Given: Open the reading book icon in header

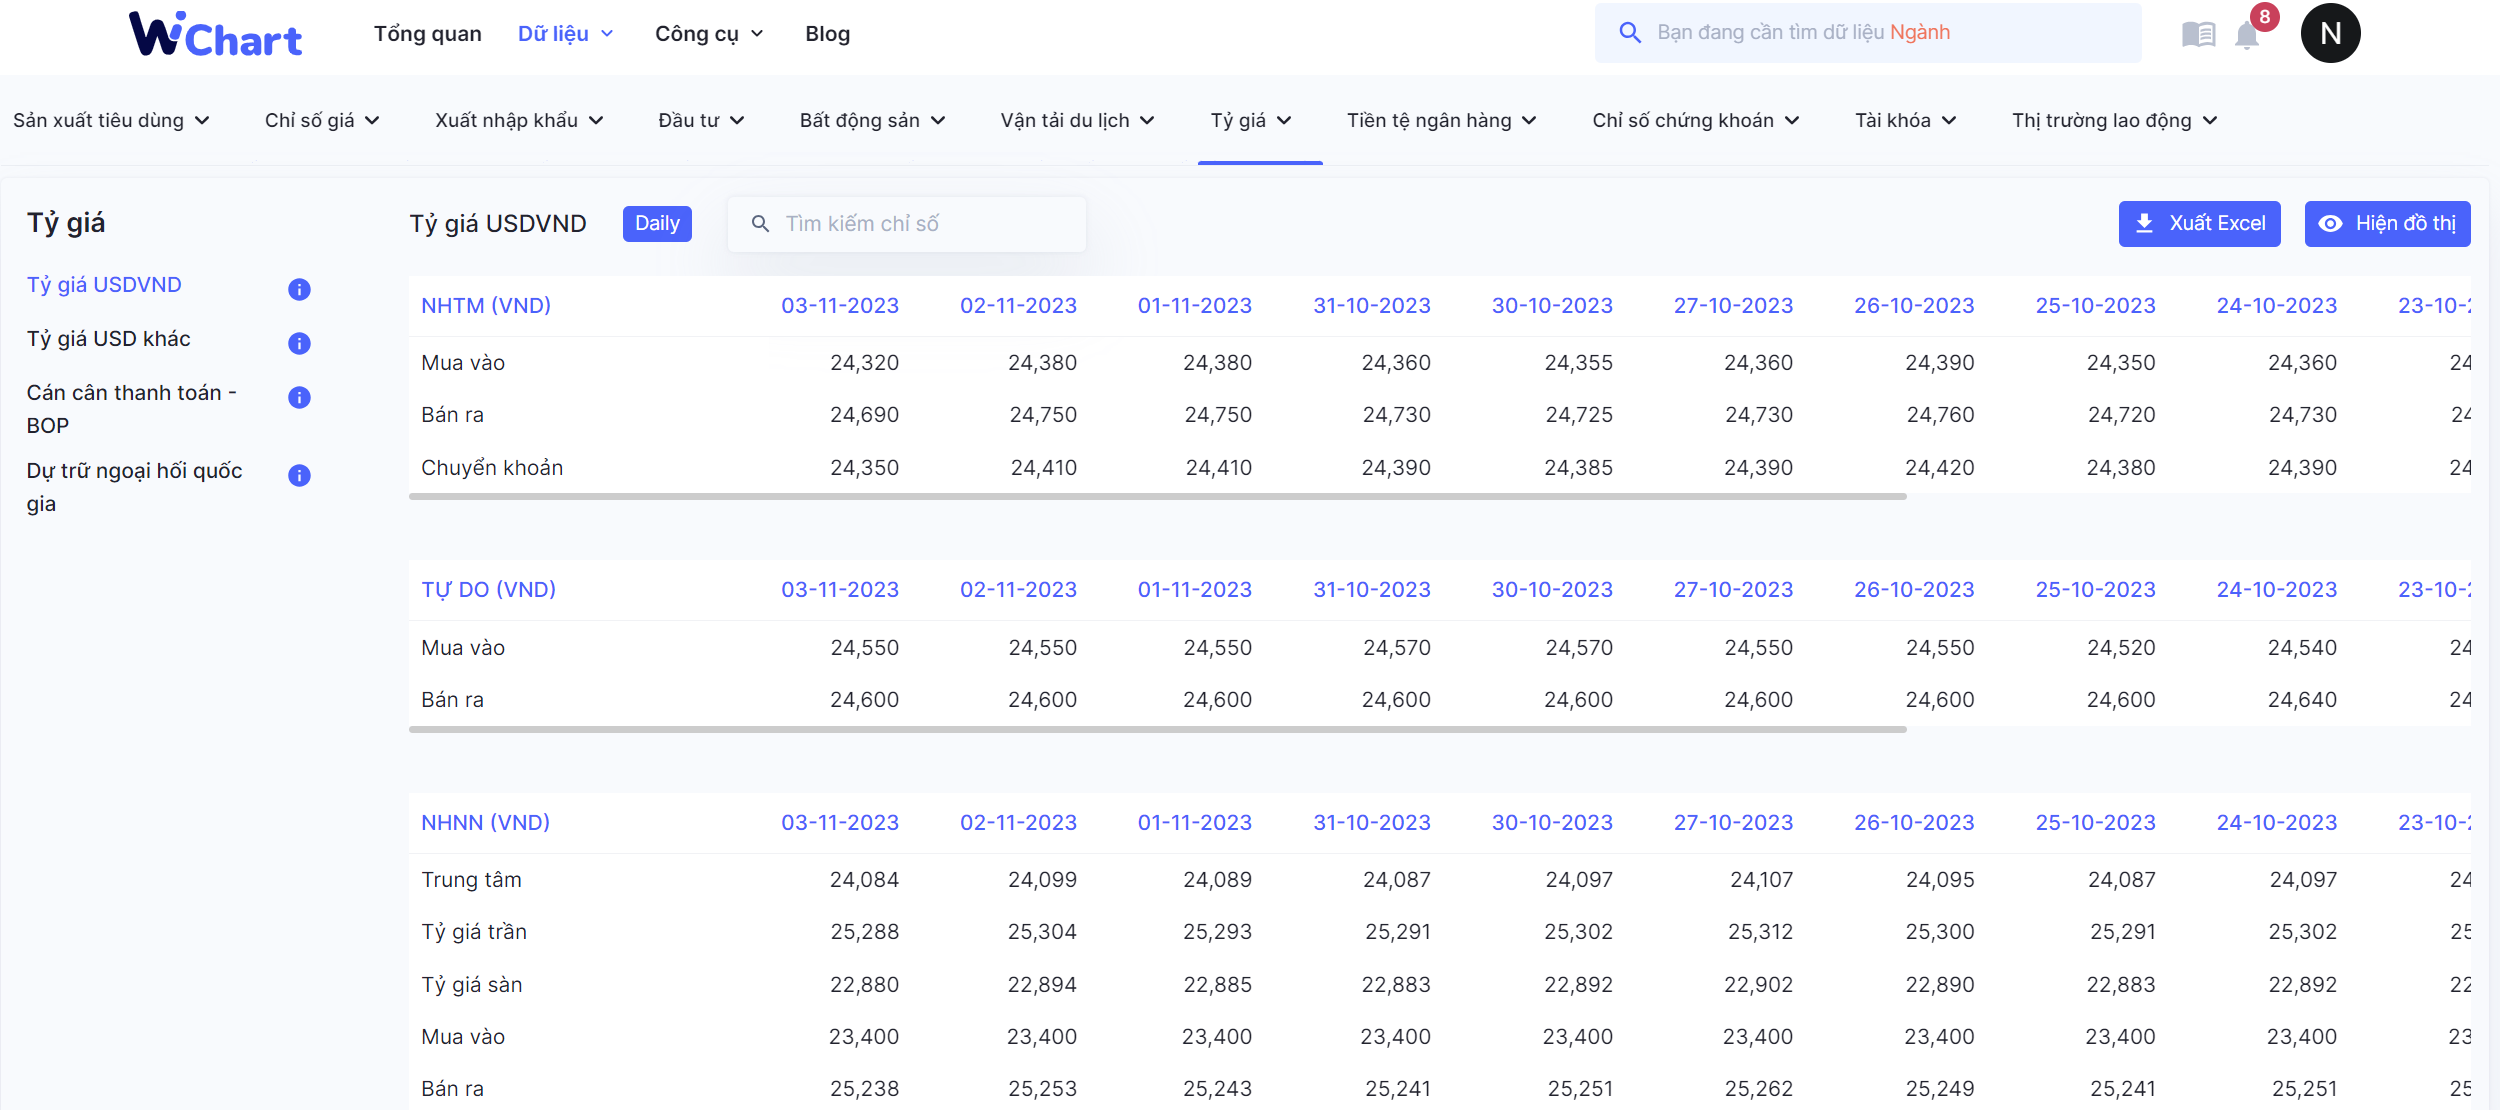Looking at the screenshot, I should (x=2198, y=34).
